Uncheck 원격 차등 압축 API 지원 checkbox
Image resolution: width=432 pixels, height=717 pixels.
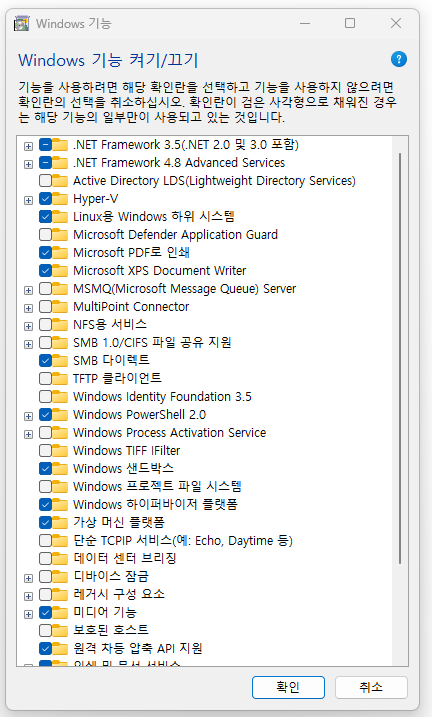pyautogui.click(x=45, y=648)
